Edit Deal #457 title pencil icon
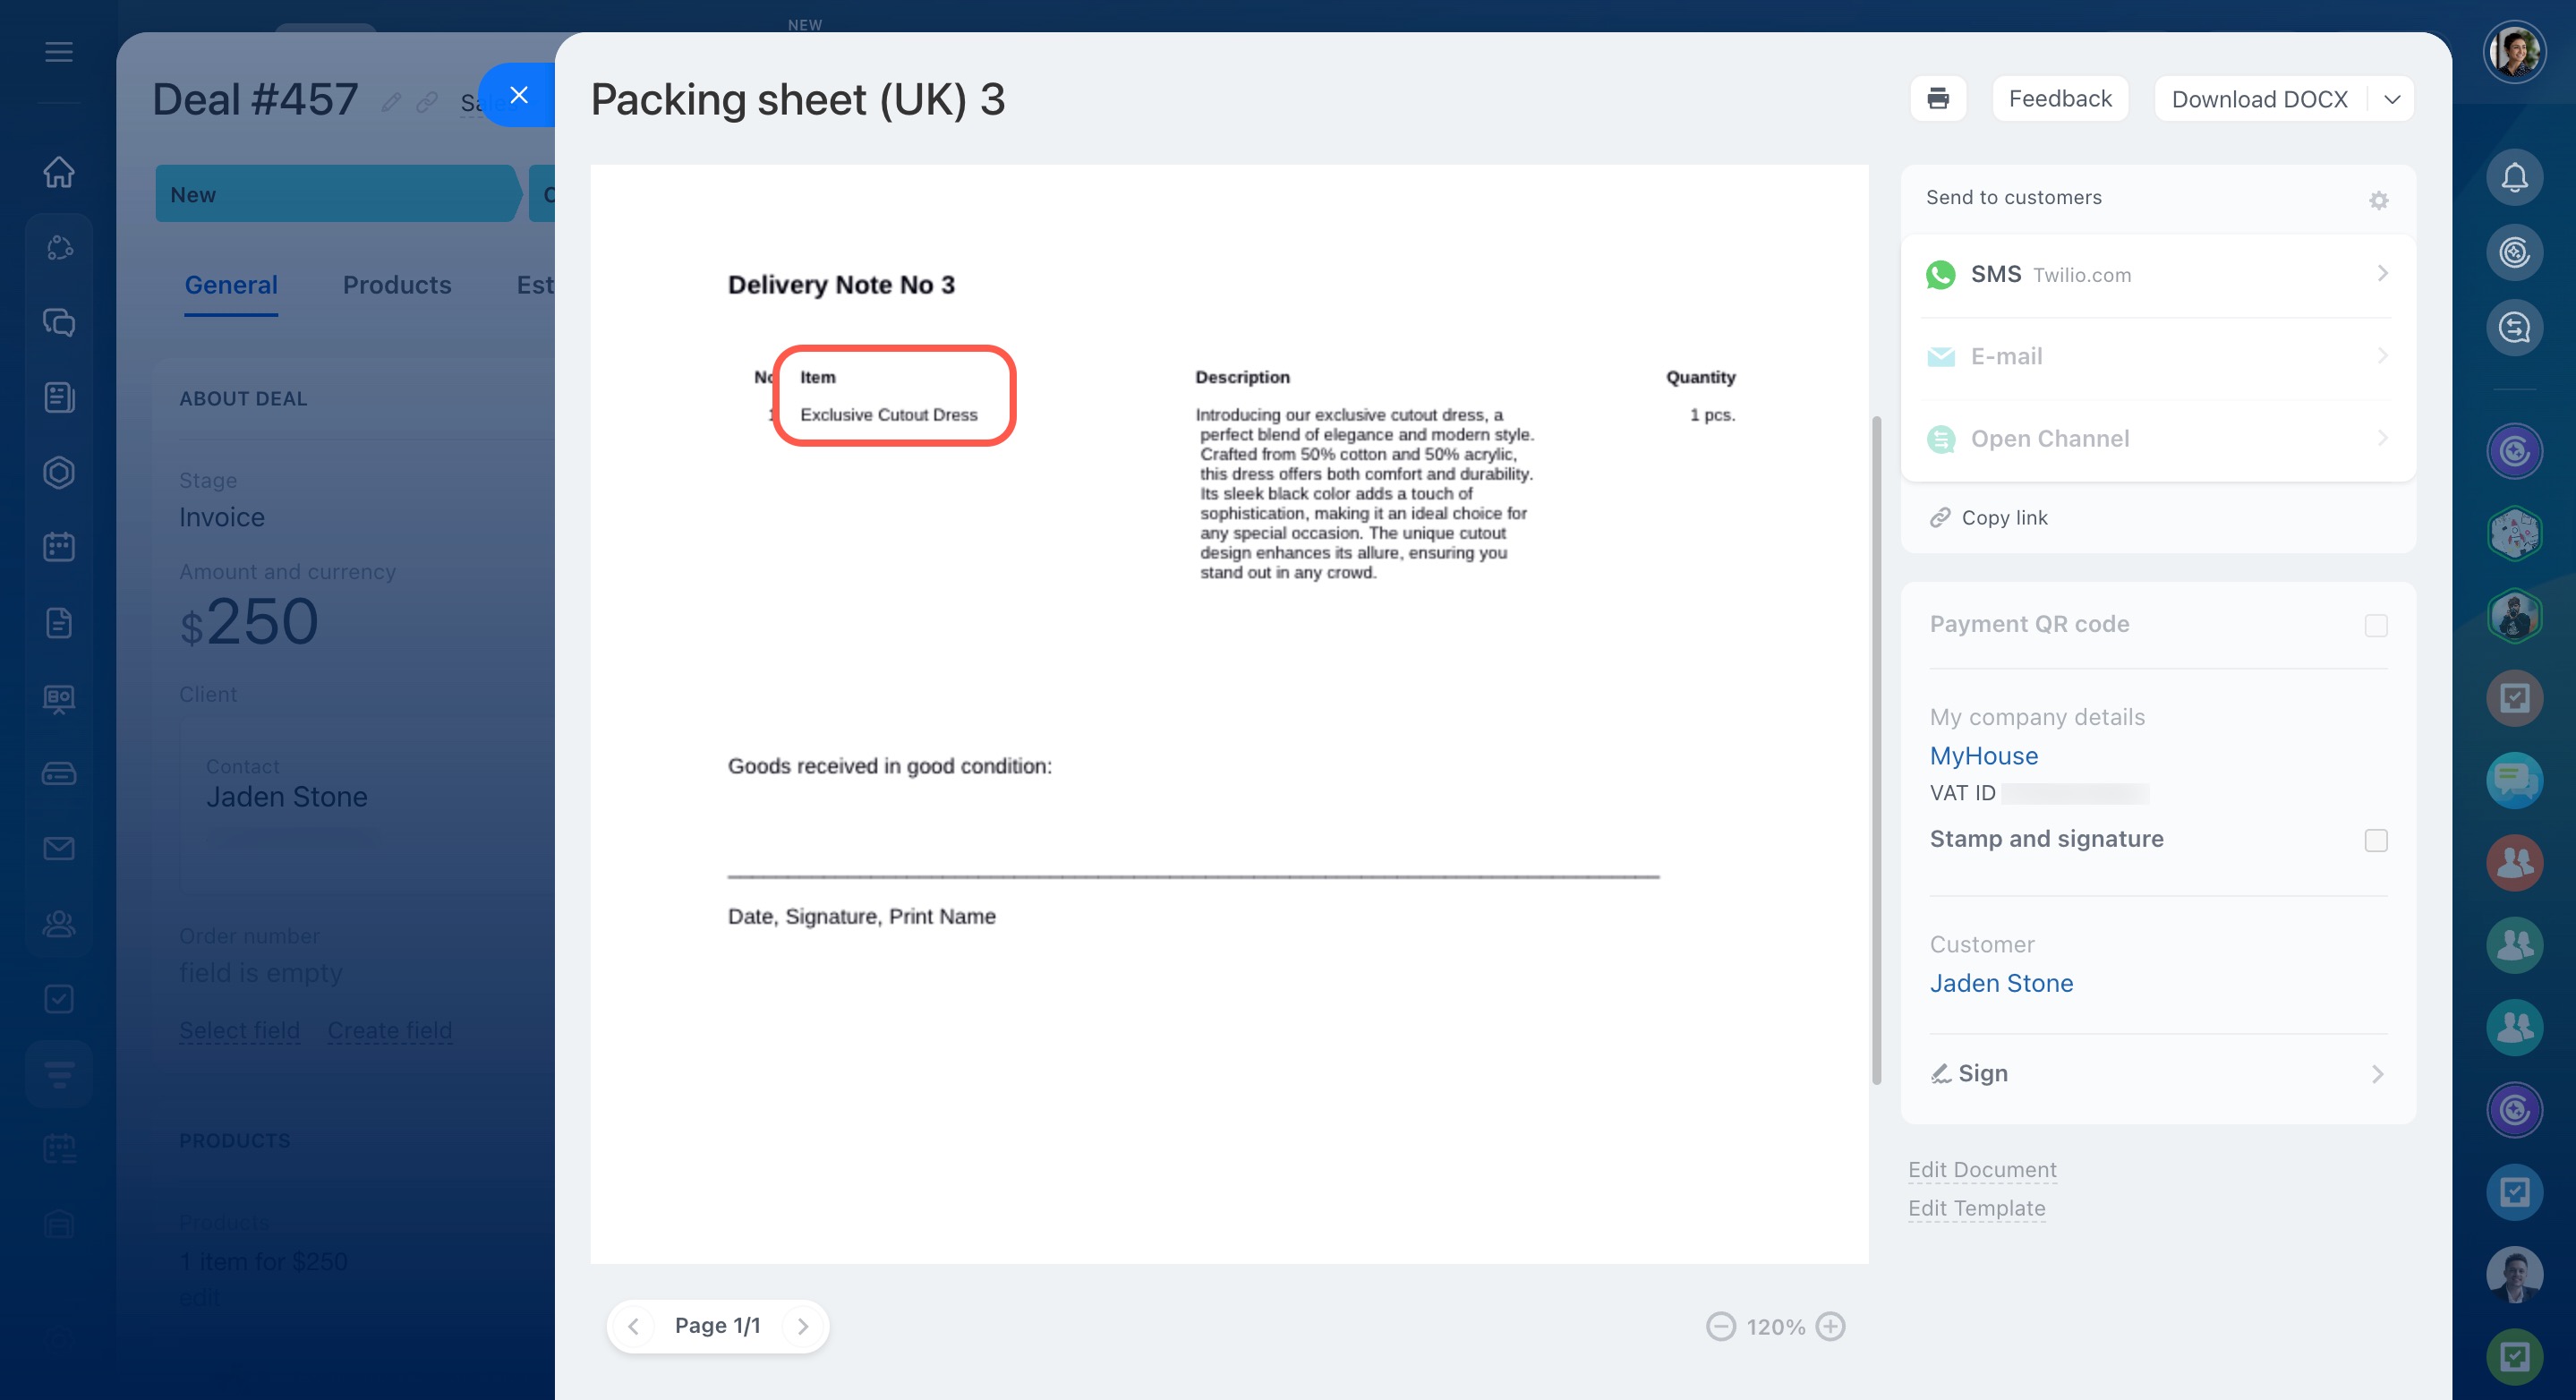The height and width of the screenshot is (1400, 2576). [x=391, y=102]
